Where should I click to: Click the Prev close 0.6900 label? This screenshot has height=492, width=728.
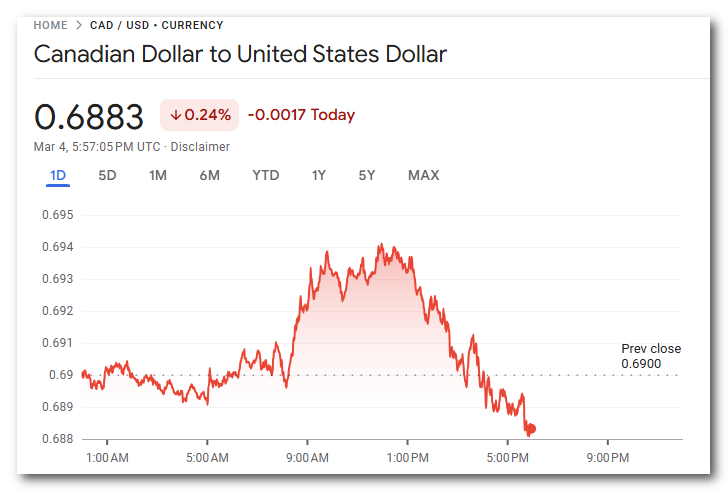pos(650,356)
